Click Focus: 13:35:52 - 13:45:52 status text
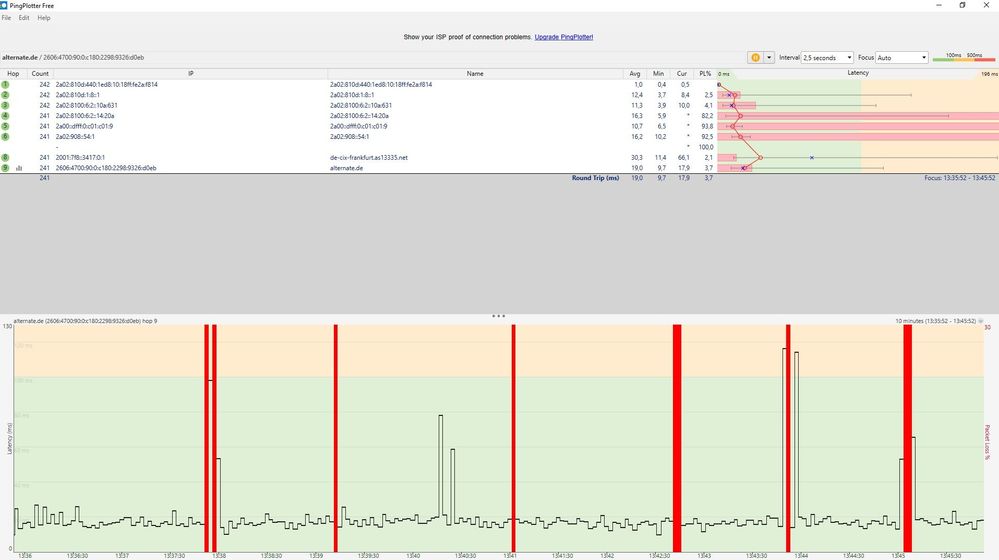 click(959, 178)
